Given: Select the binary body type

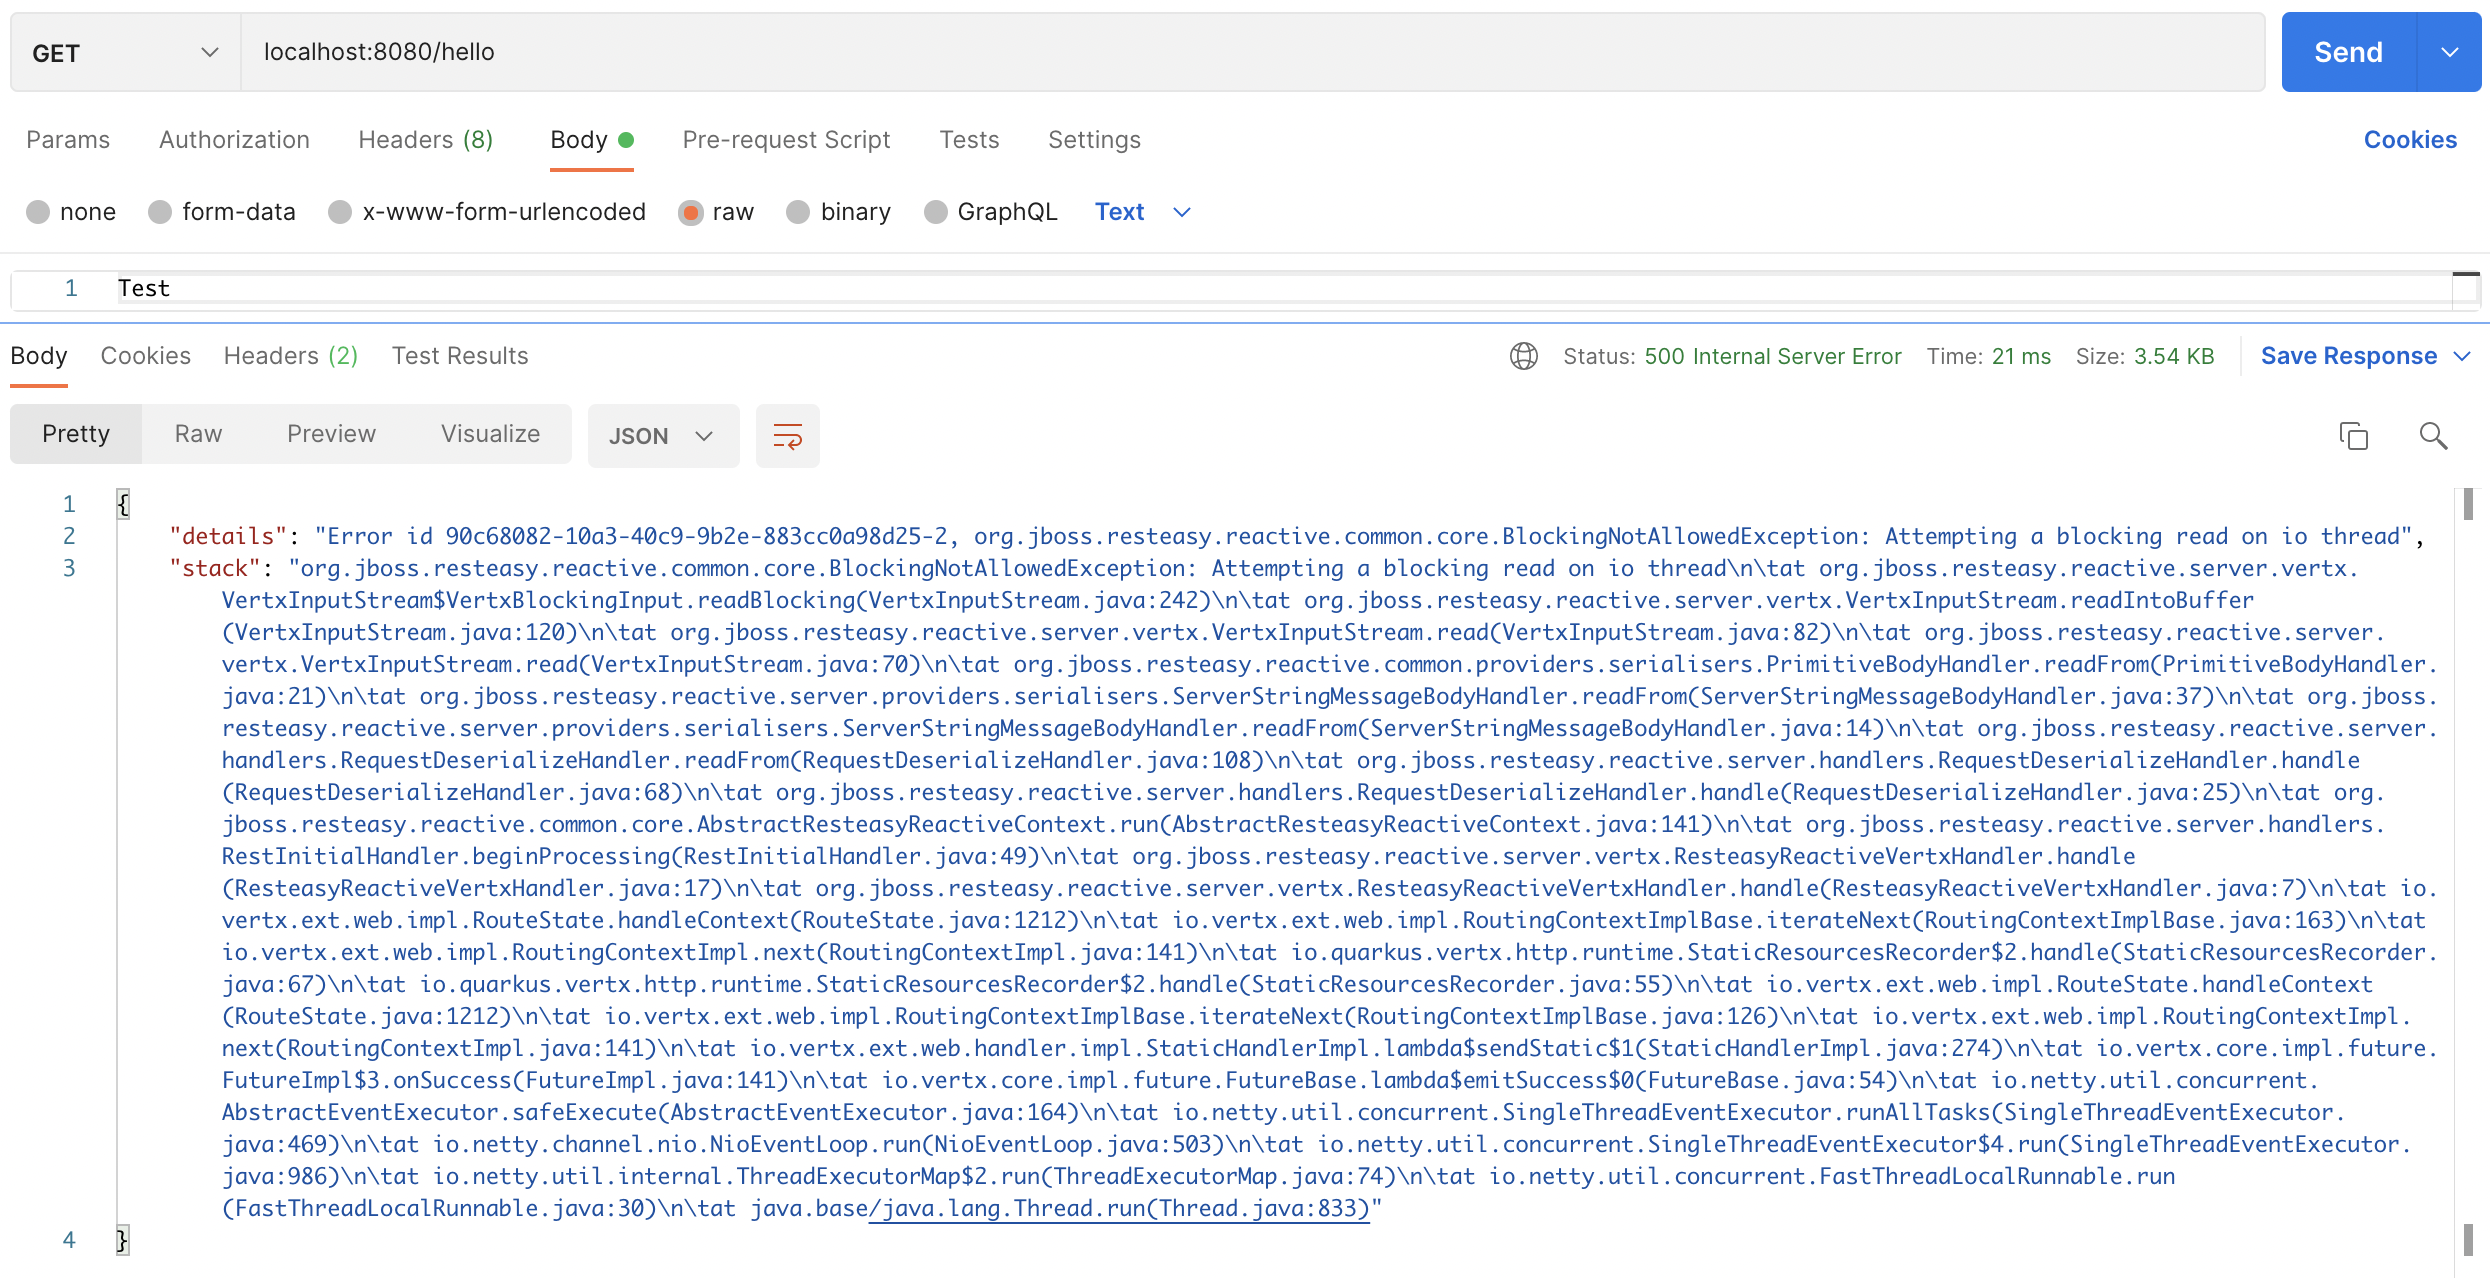Looking at the screenshot, I should (838, 211).
